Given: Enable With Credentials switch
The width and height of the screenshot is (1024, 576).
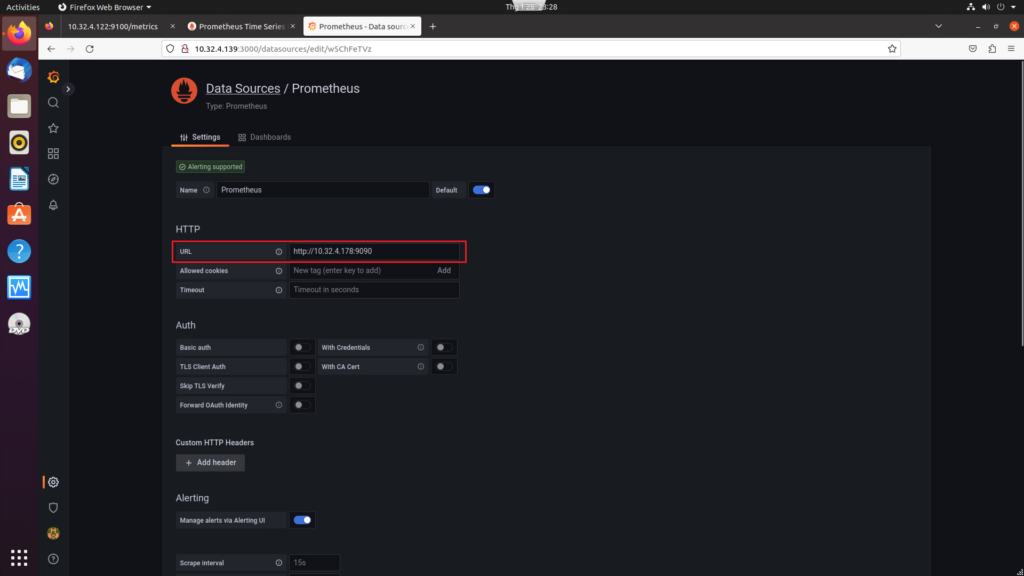Looking at the screenshot, I should tap(443, 347).
